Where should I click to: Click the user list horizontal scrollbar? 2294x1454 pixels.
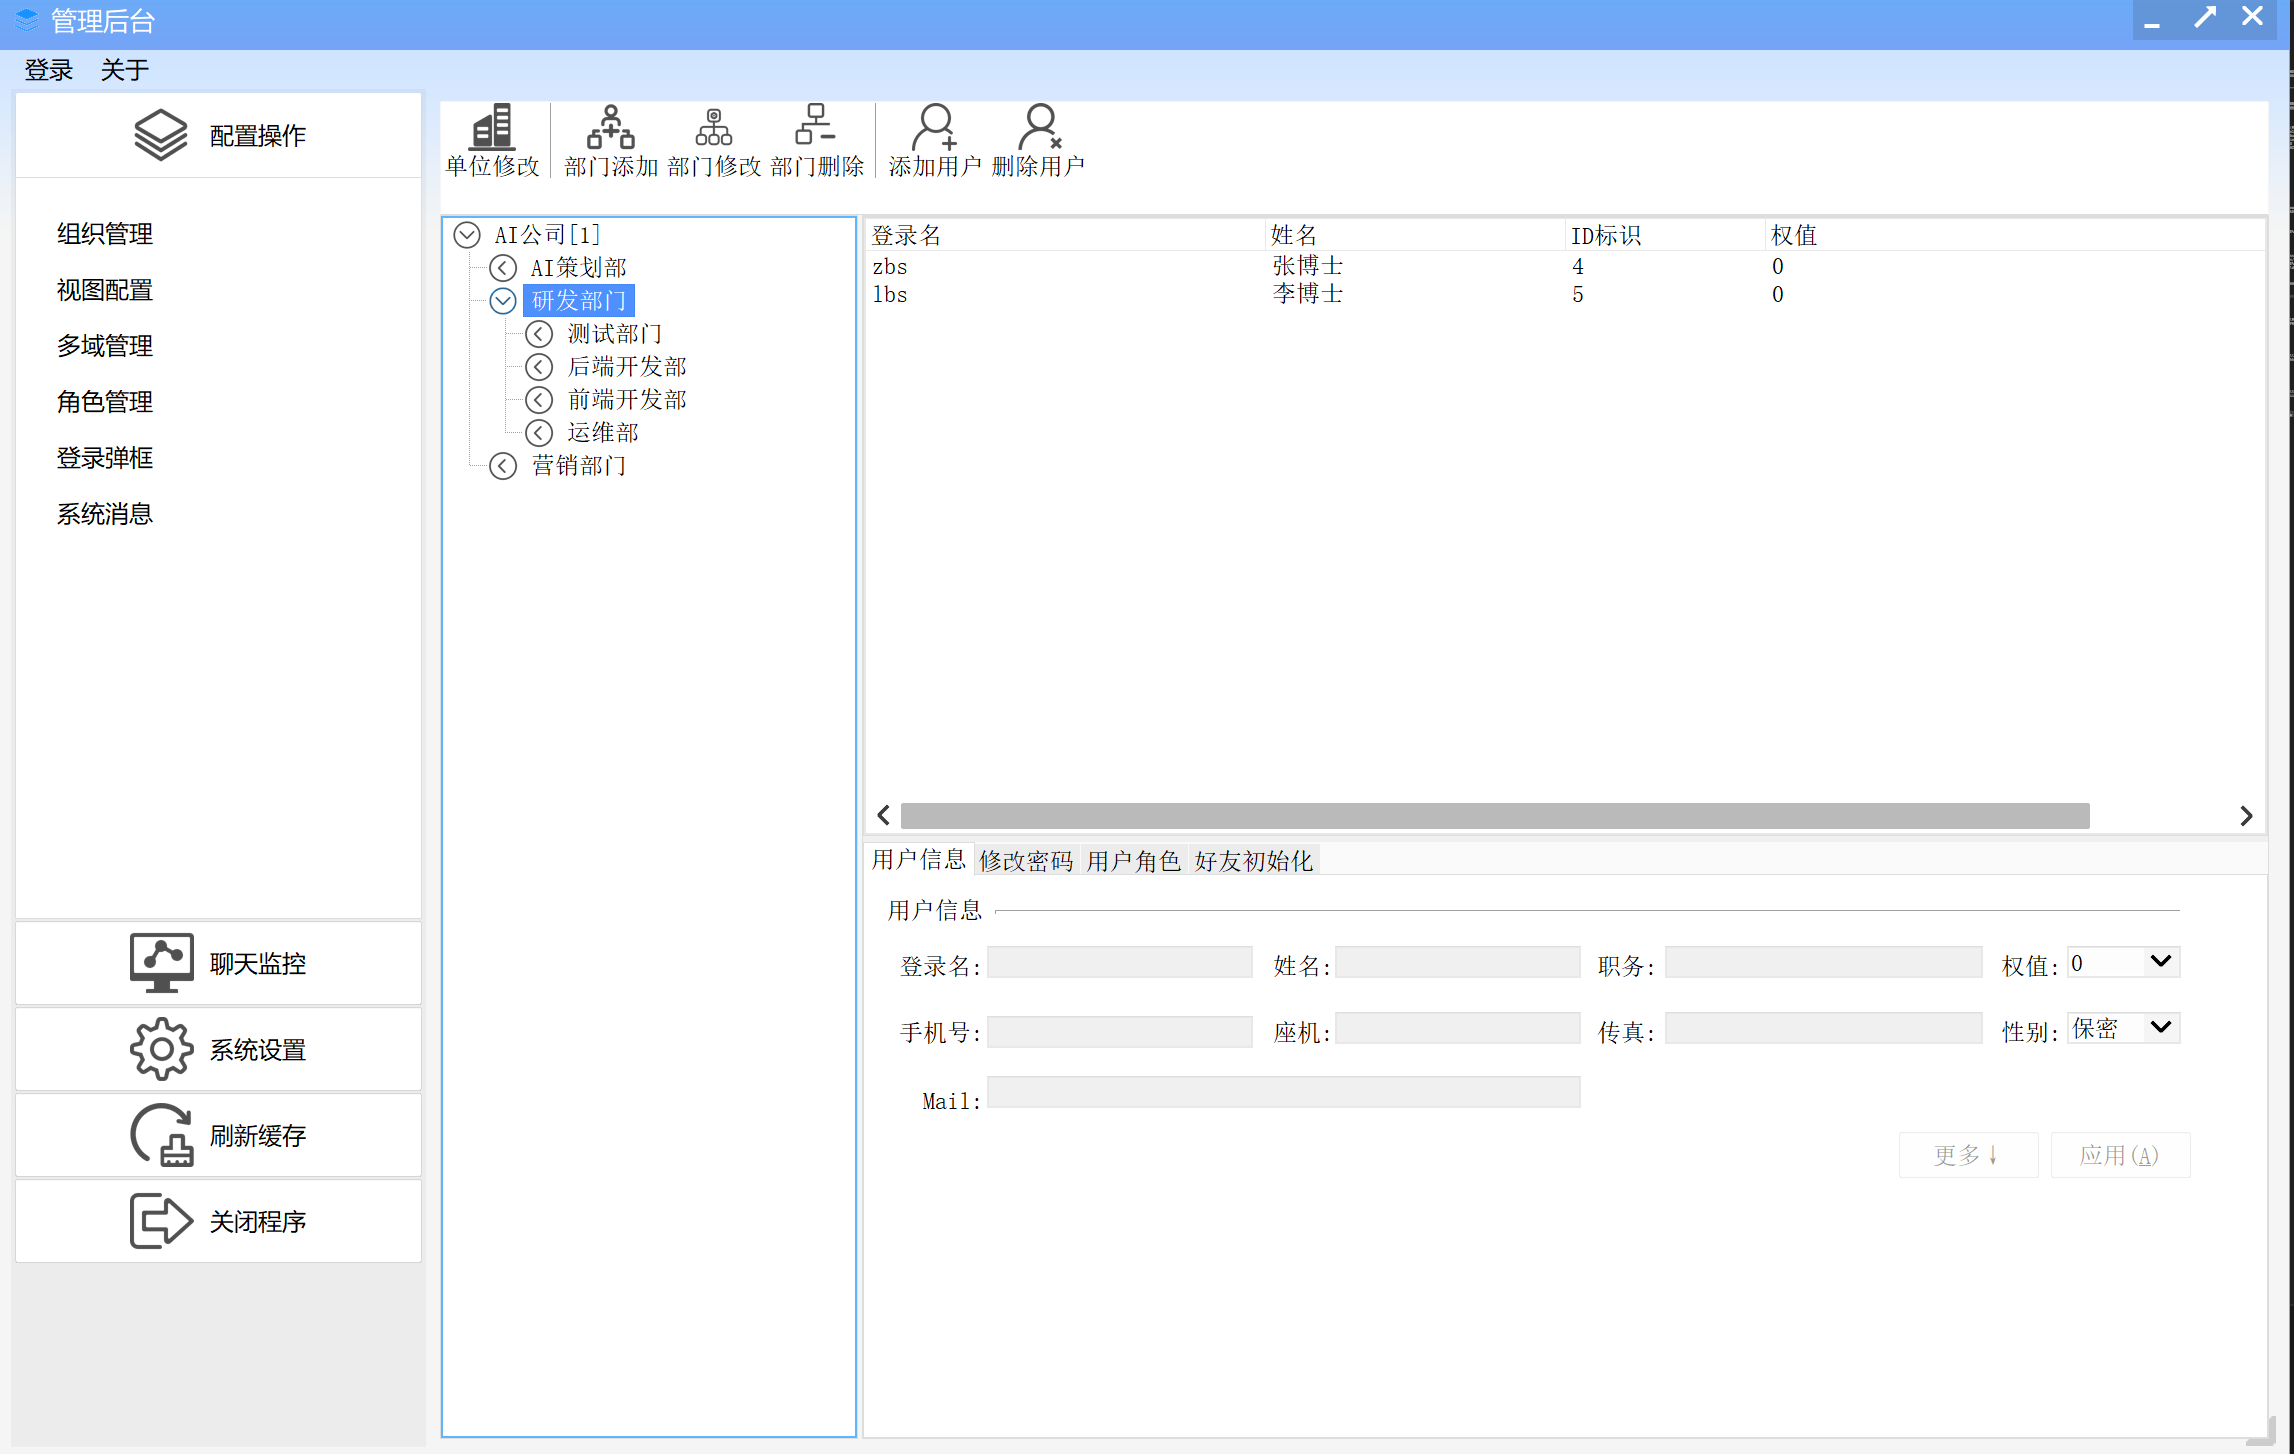pyautogui.click(x=1494, y=816)
